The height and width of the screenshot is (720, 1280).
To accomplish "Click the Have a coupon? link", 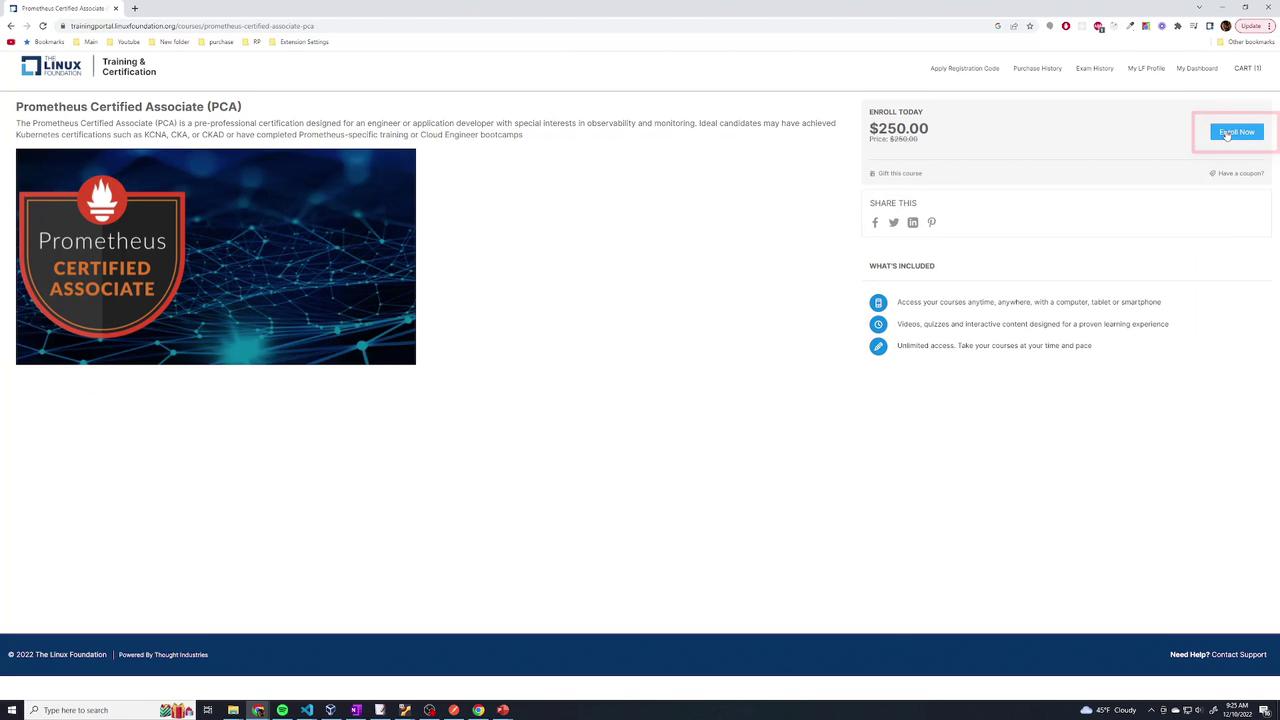I will click(1237, 173).
